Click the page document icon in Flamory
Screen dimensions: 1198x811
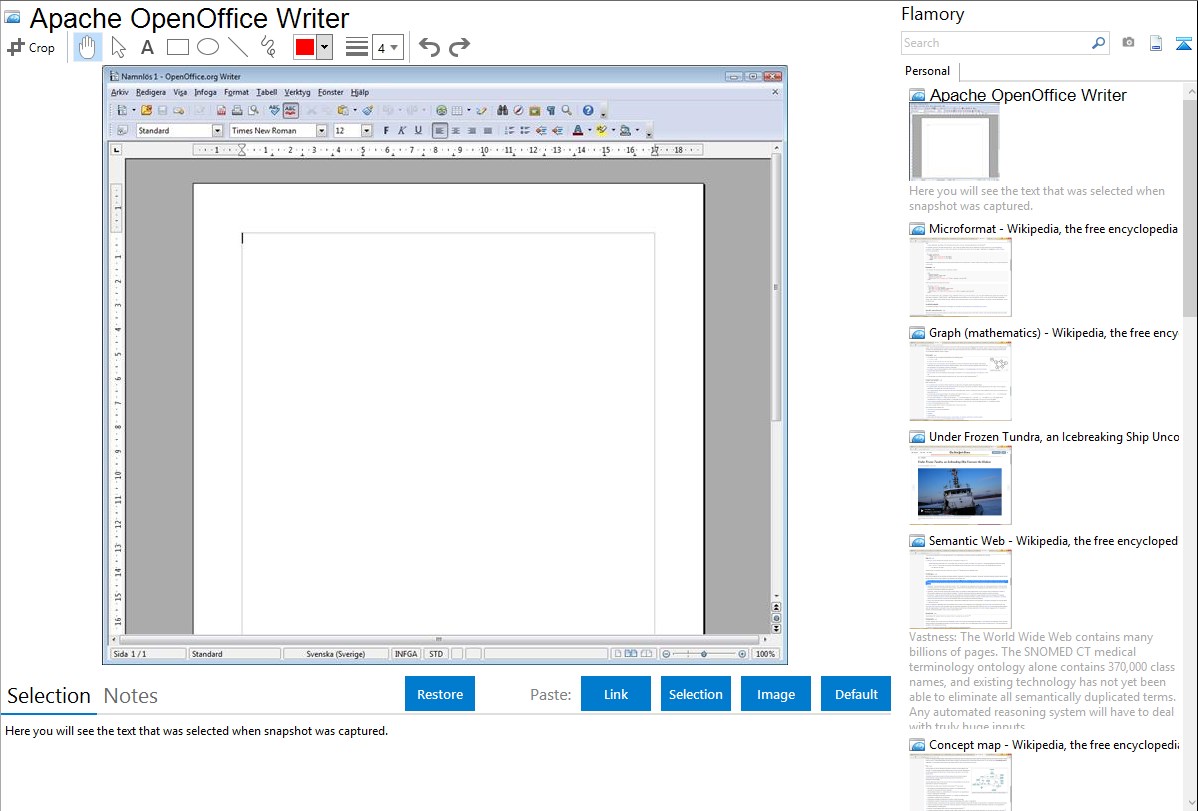pyautogui.click(x=1156, y=43)
